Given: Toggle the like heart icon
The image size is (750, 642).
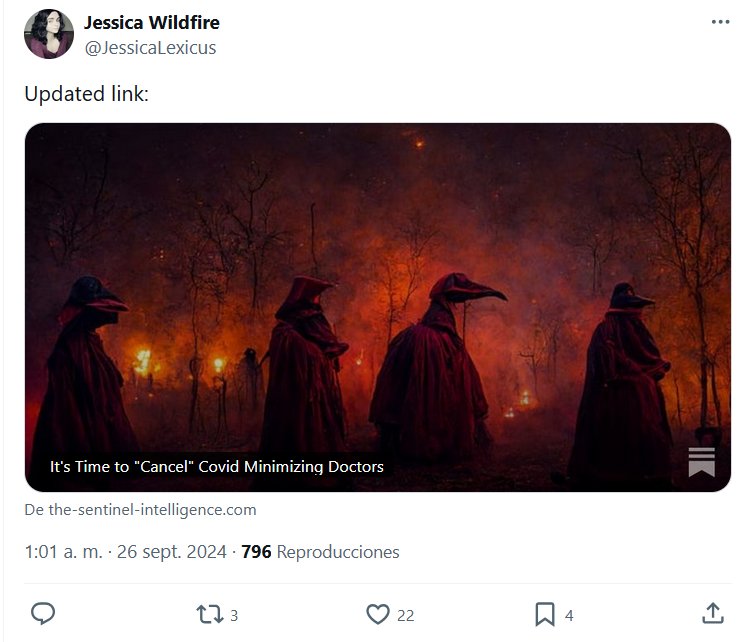Looking at the screenshot, I should [376, 614].
